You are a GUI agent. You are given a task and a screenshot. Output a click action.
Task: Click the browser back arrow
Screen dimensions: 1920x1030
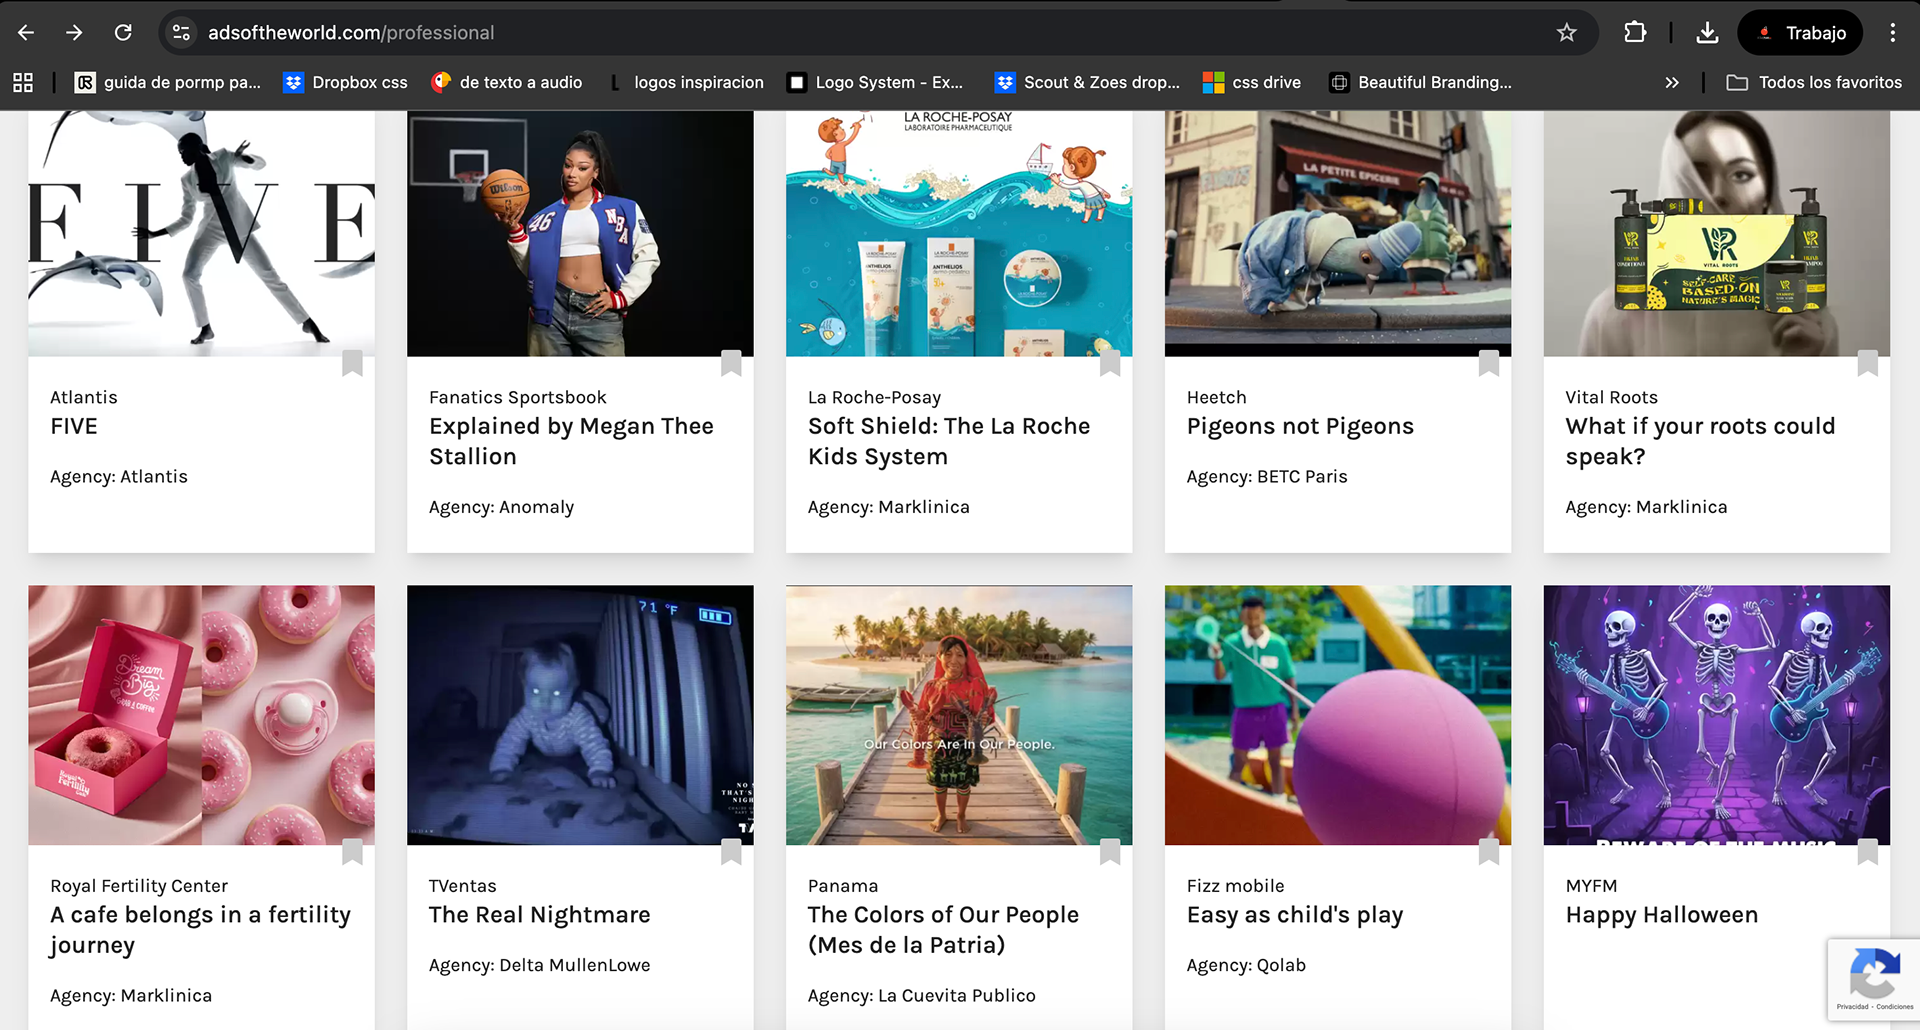coord(26,33)
